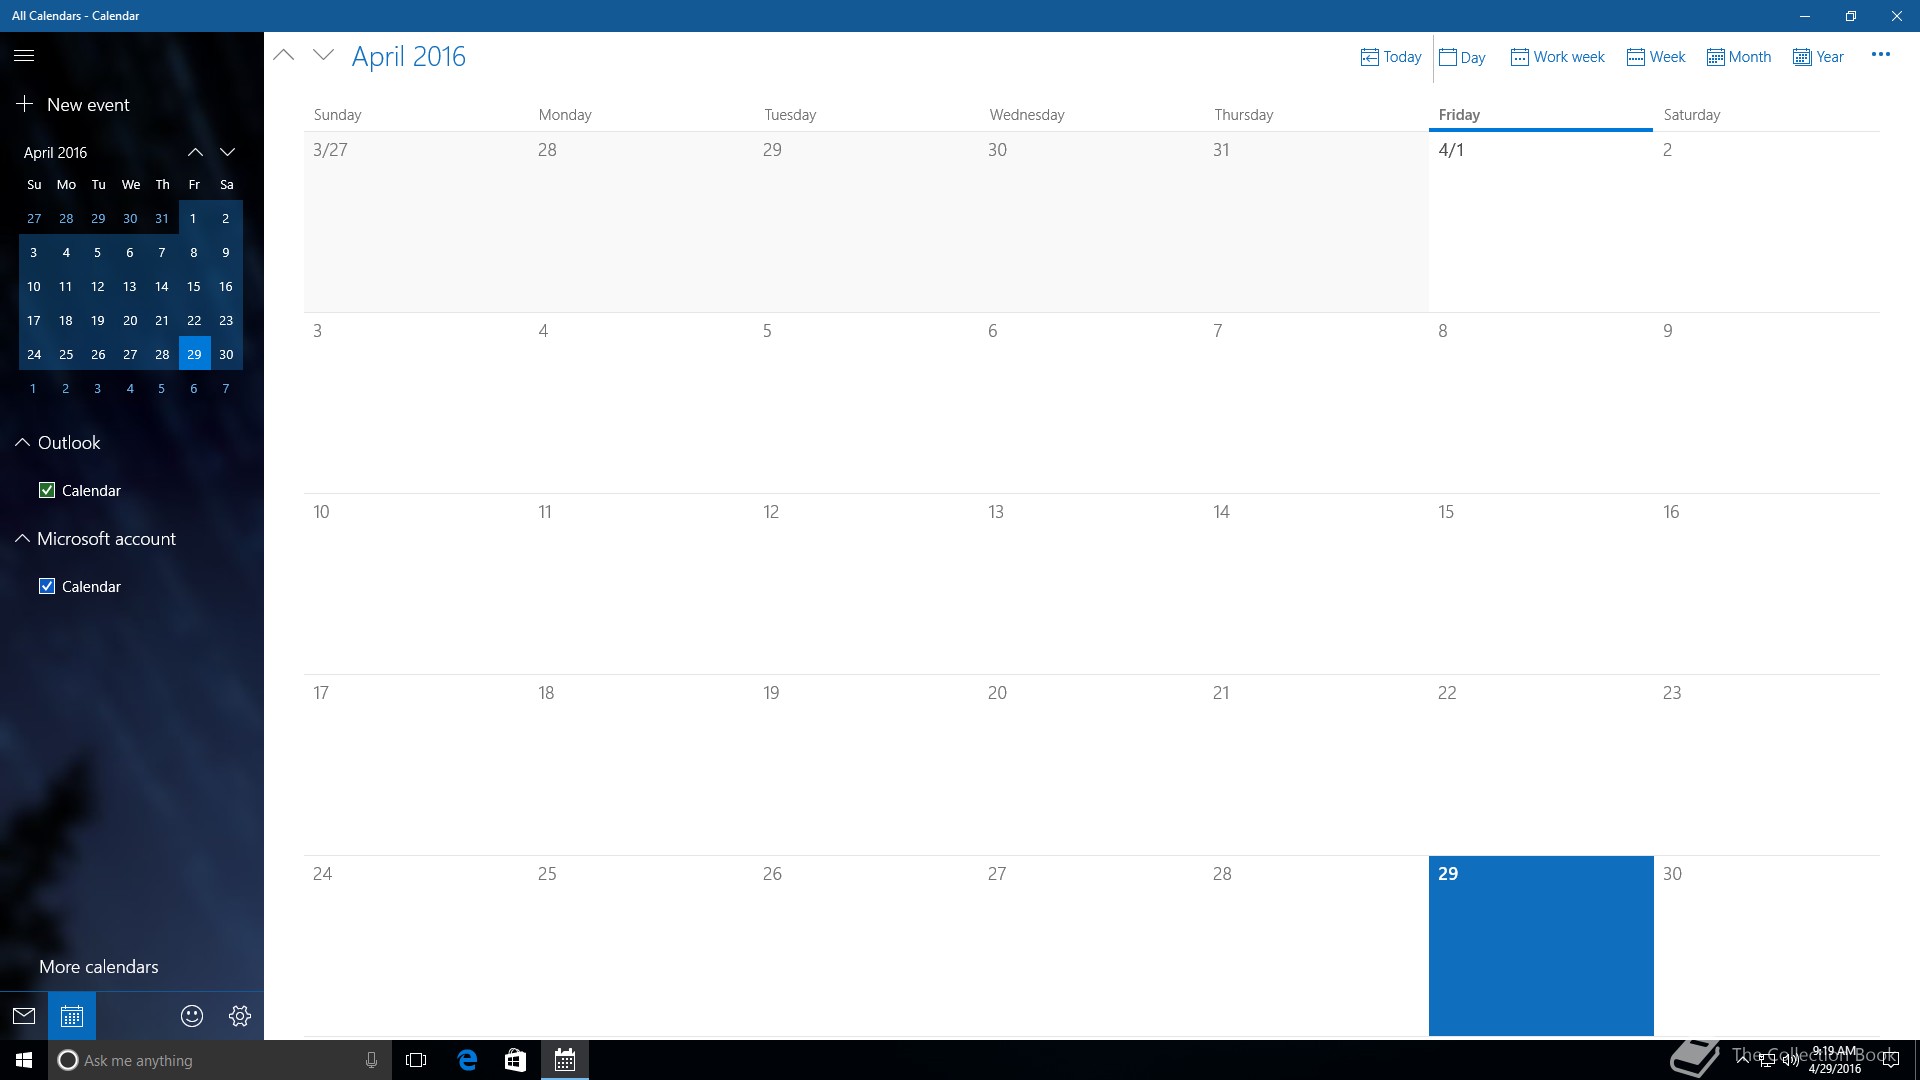
Task: Open More calendars
Action: pyautogui.click(x=99, y=967)
